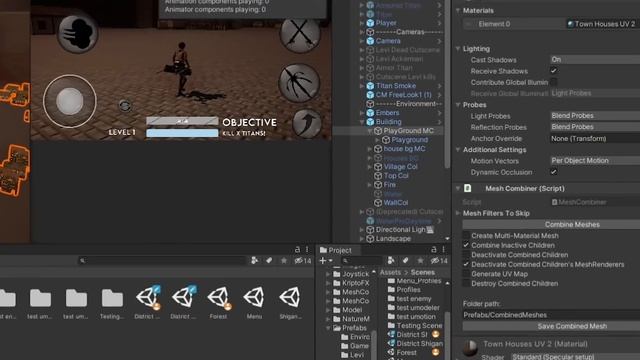
Task: Expand Mesh Filters To Skip foldout
Action: pyautogui.click(x=458, y=213)
